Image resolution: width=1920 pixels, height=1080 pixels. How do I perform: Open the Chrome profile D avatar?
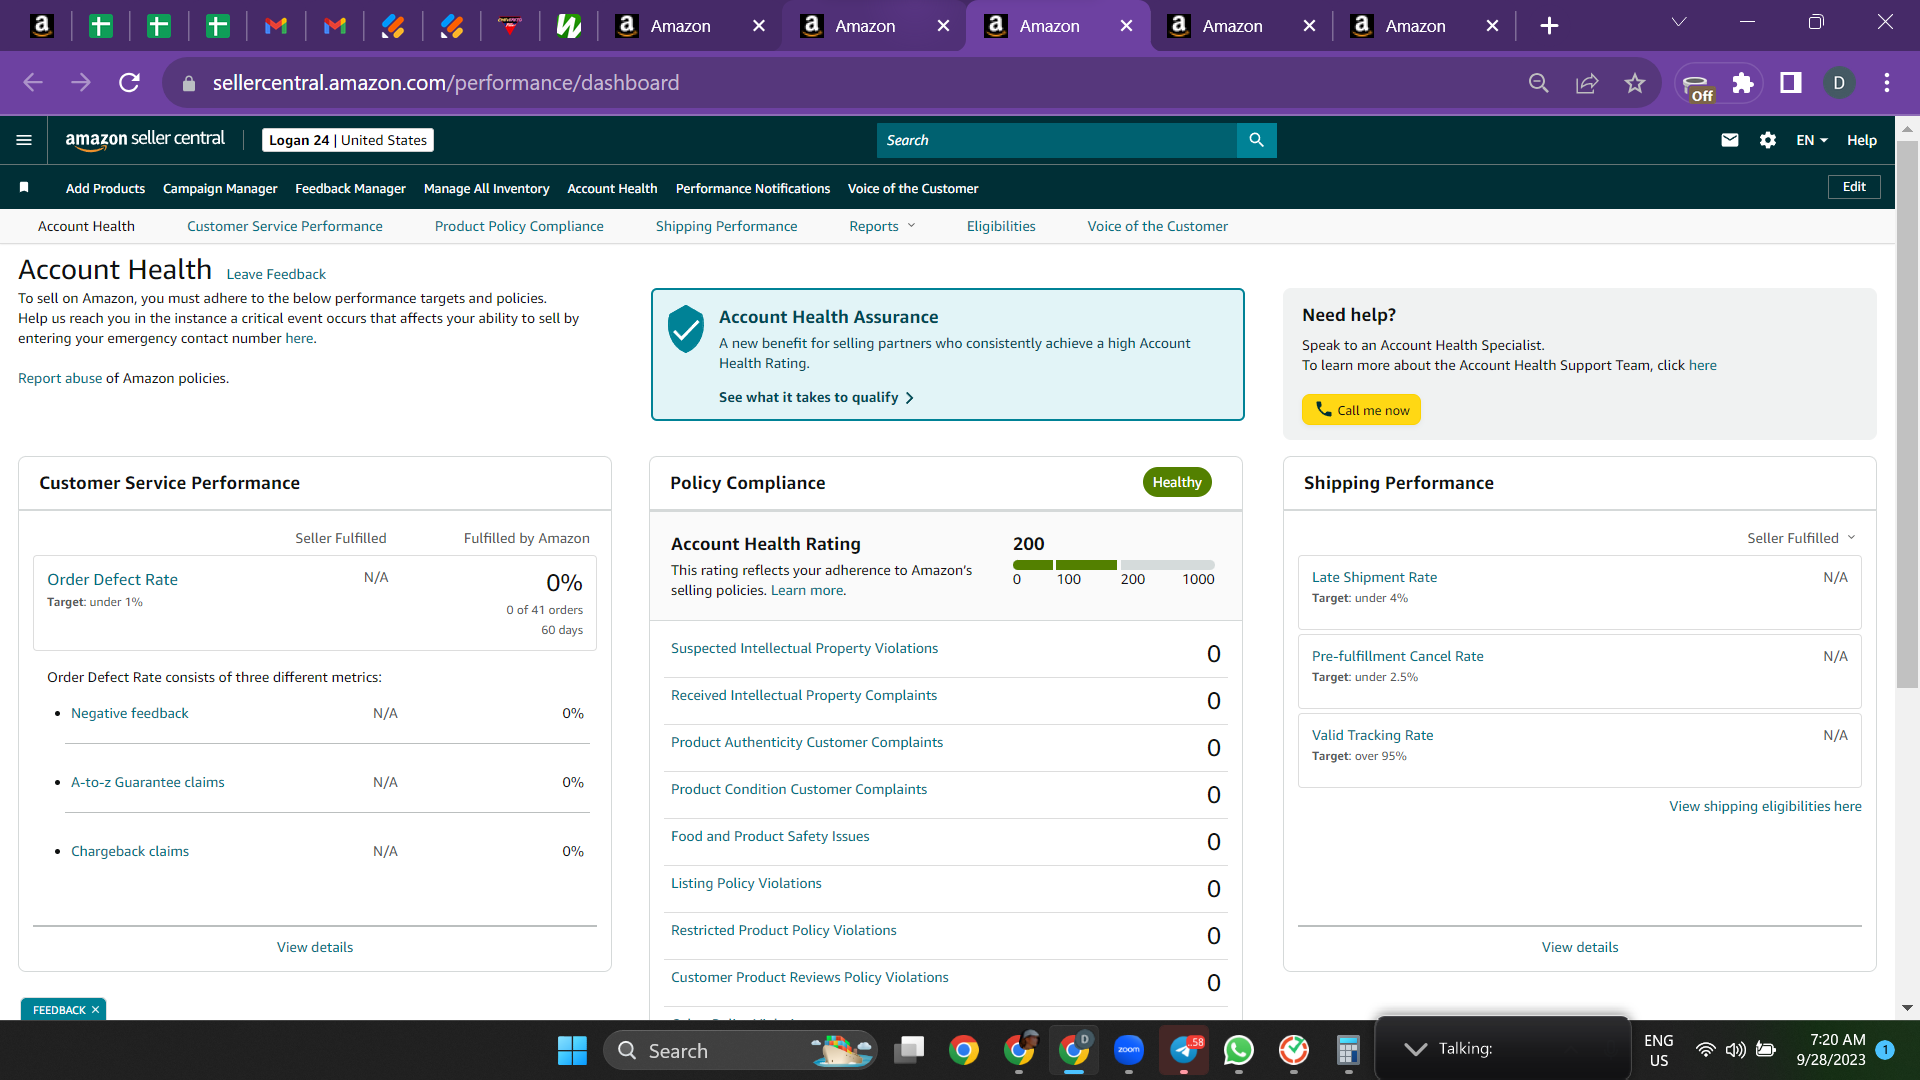[x=1839, y=83]
